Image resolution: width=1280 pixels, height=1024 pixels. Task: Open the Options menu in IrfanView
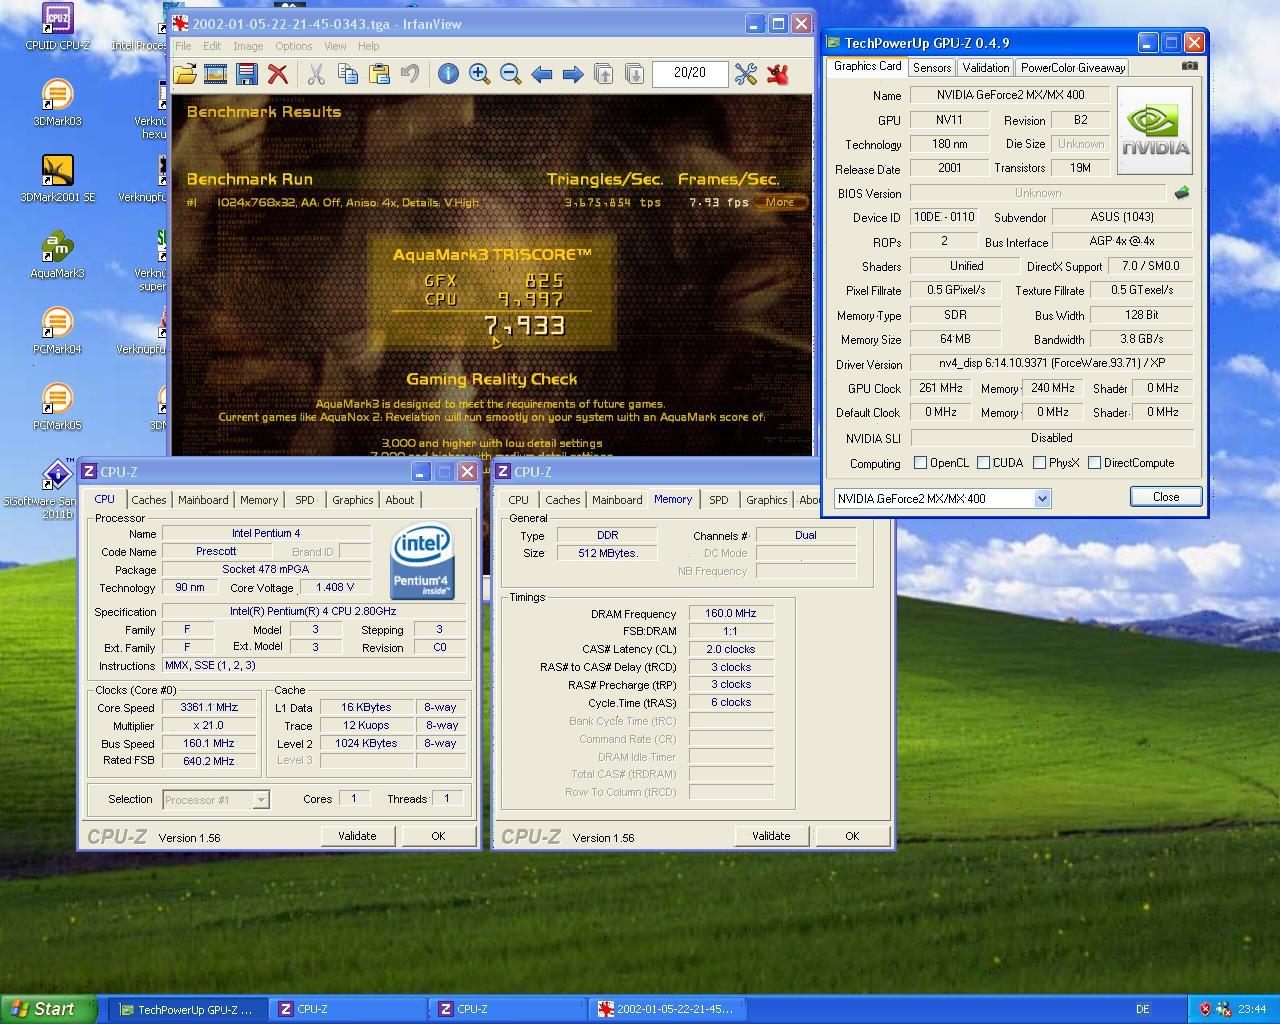coord(293,46)
